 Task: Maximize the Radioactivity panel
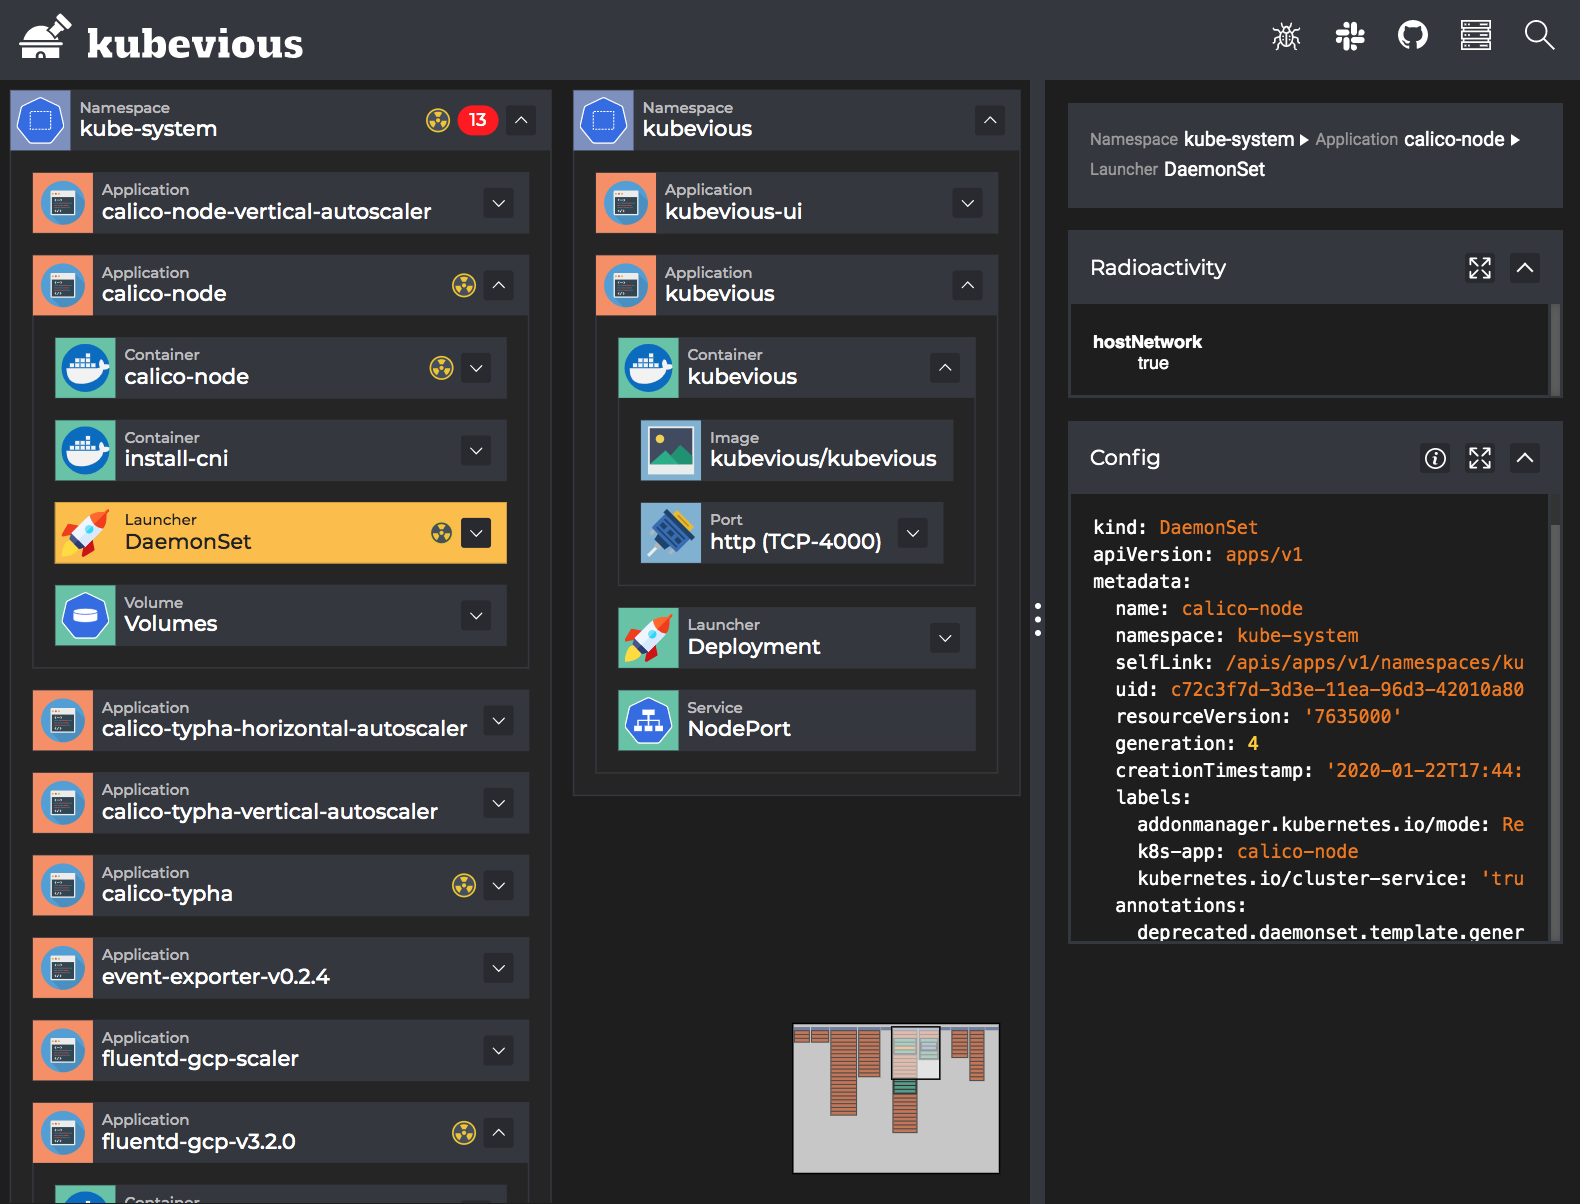tap(1480, 268)
